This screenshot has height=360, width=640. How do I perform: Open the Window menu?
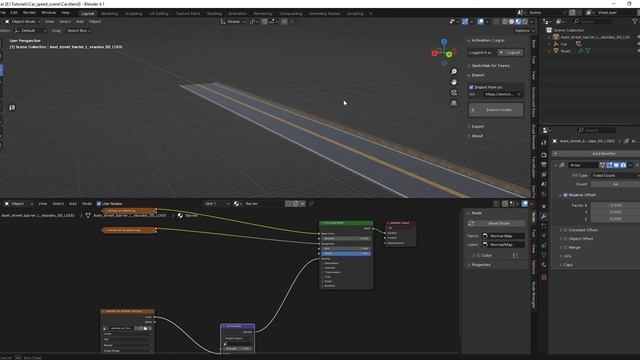point(49,13)
